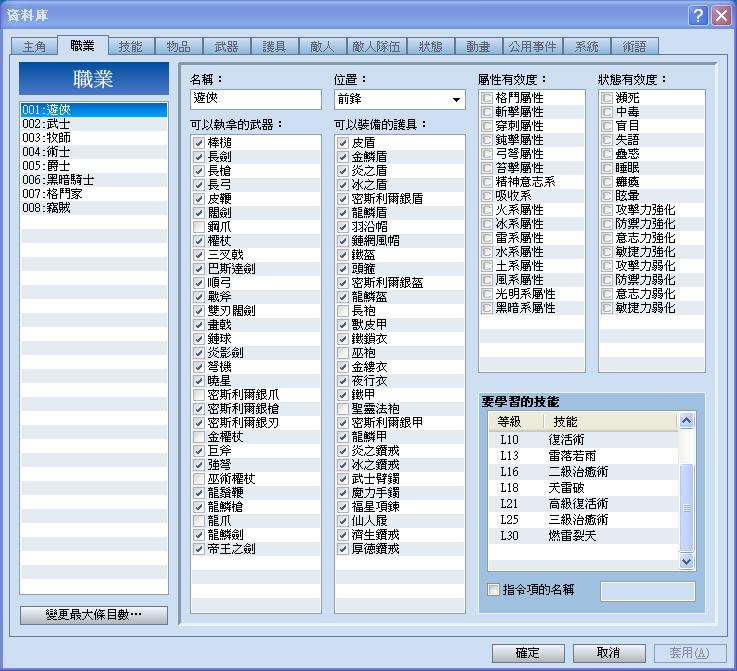Toggle the 黑暗系屬性 element efficiency box
This screenshot has width=737, height=671.
tap(487, 308)
